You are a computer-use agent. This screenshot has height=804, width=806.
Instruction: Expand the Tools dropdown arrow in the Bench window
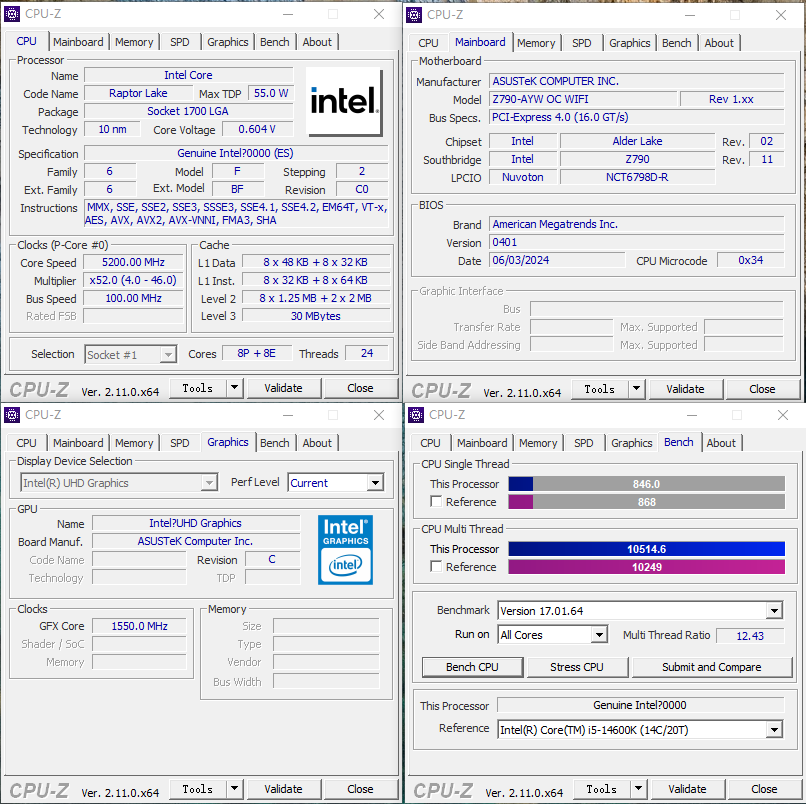tap(638, 789)
